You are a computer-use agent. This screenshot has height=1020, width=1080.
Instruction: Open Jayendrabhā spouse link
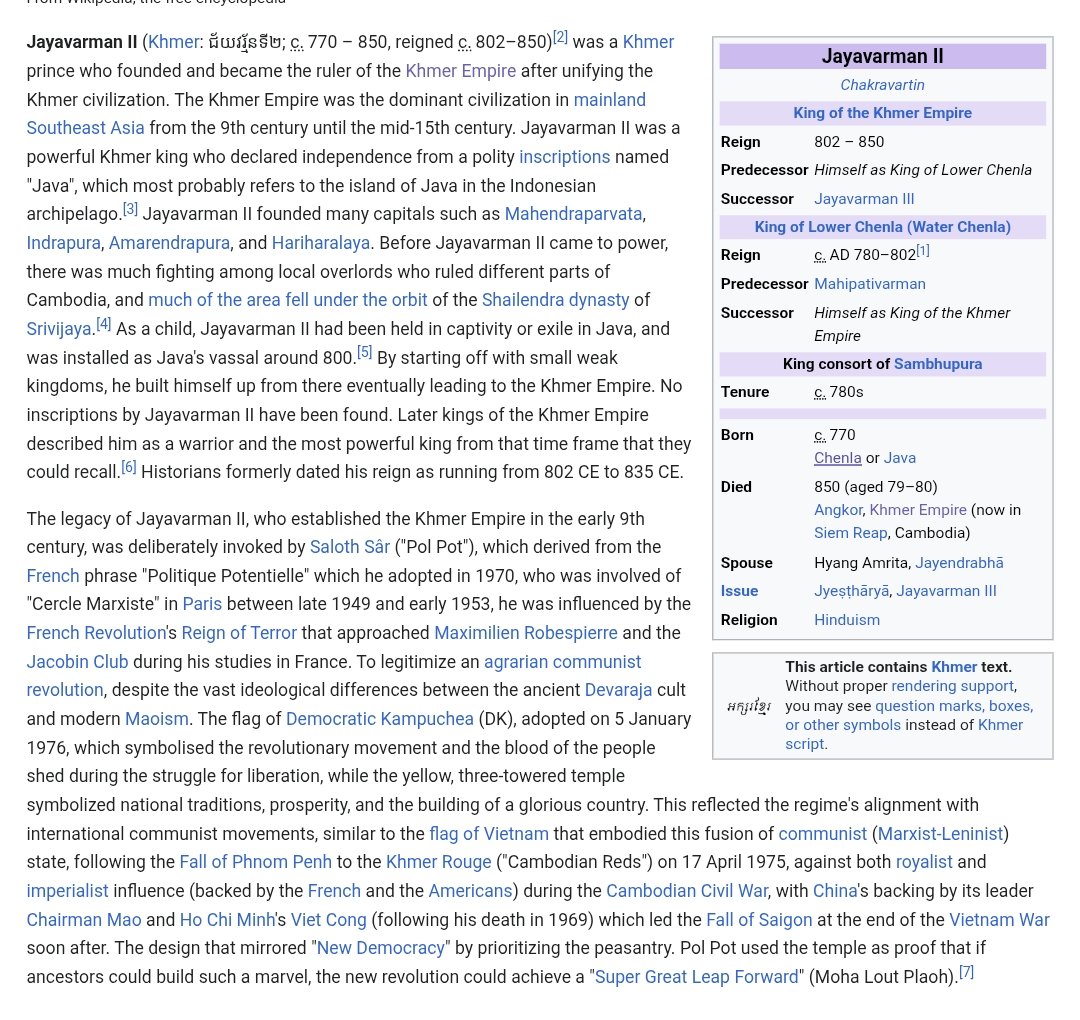click(x=959, y=563)
